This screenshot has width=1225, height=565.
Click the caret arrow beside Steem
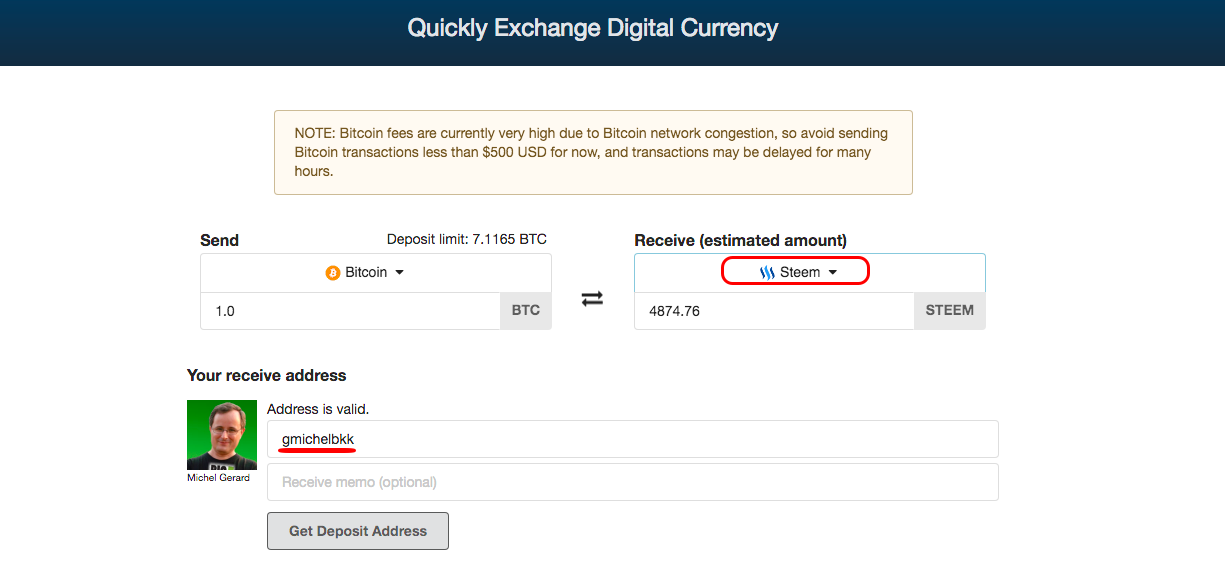pyautogui.click(x=832, y=273)
